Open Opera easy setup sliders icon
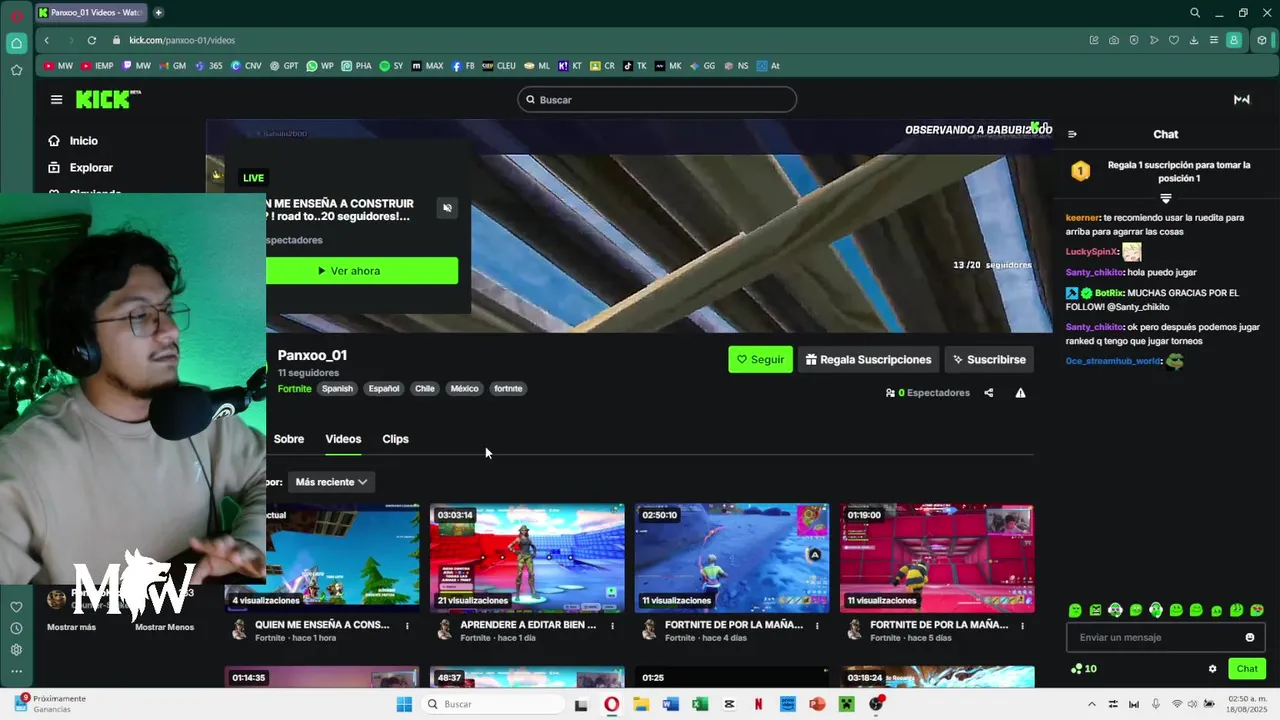1280x720 pixels. 1214,40
